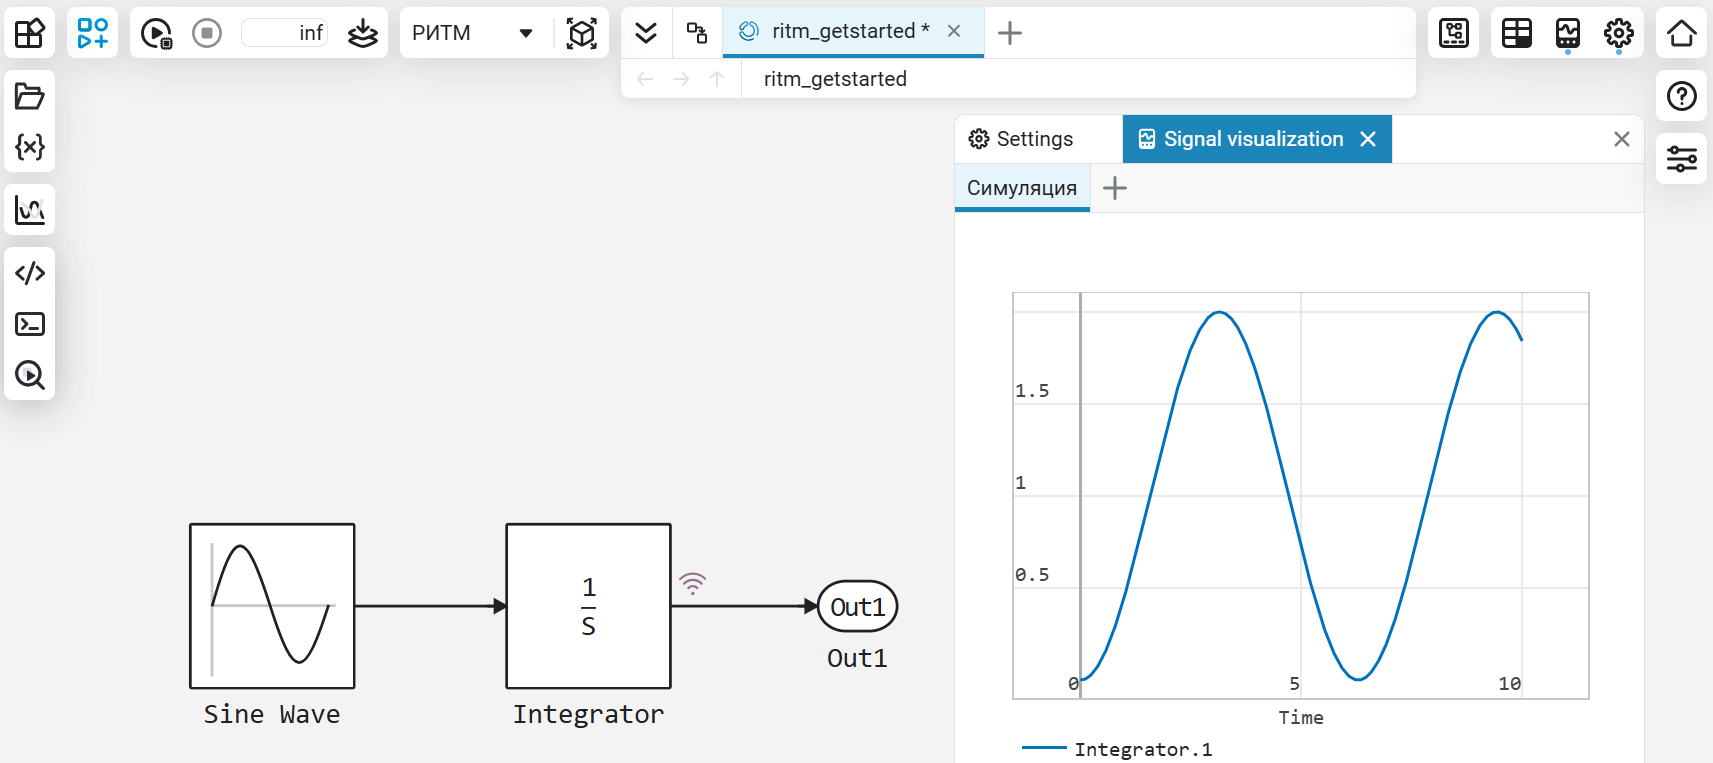Close the ritm_getstarted tab
Viewport: 1713px width, 763px height.
[954, 32]
